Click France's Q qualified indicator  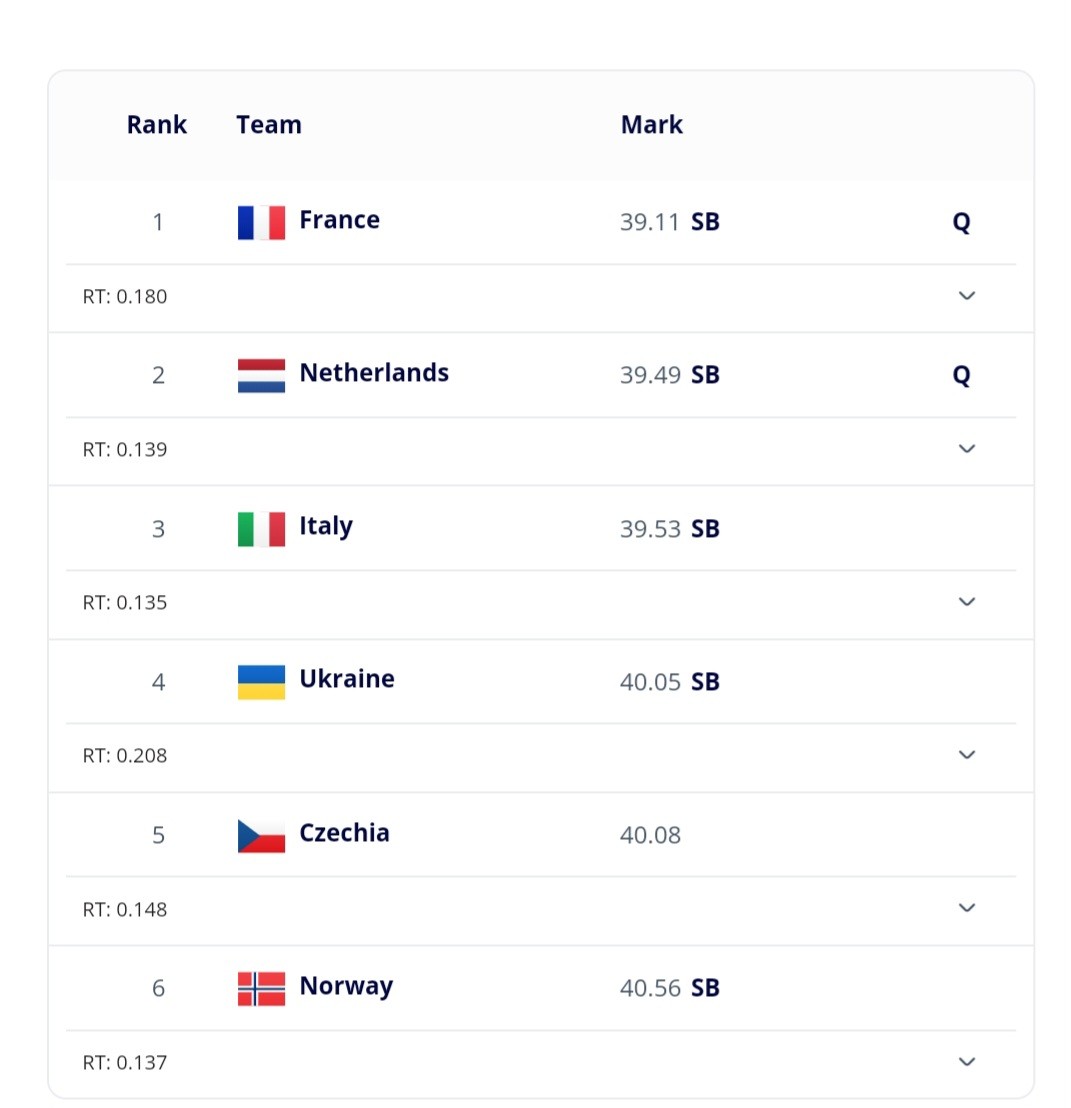pyautogui.click(x=961, y=223)
